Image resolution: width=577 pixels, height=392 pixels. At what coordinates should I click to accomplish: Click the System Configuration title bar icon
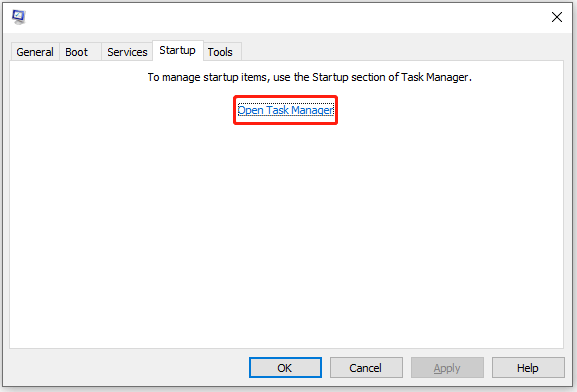pyautogui.click(x=18, y=17)
